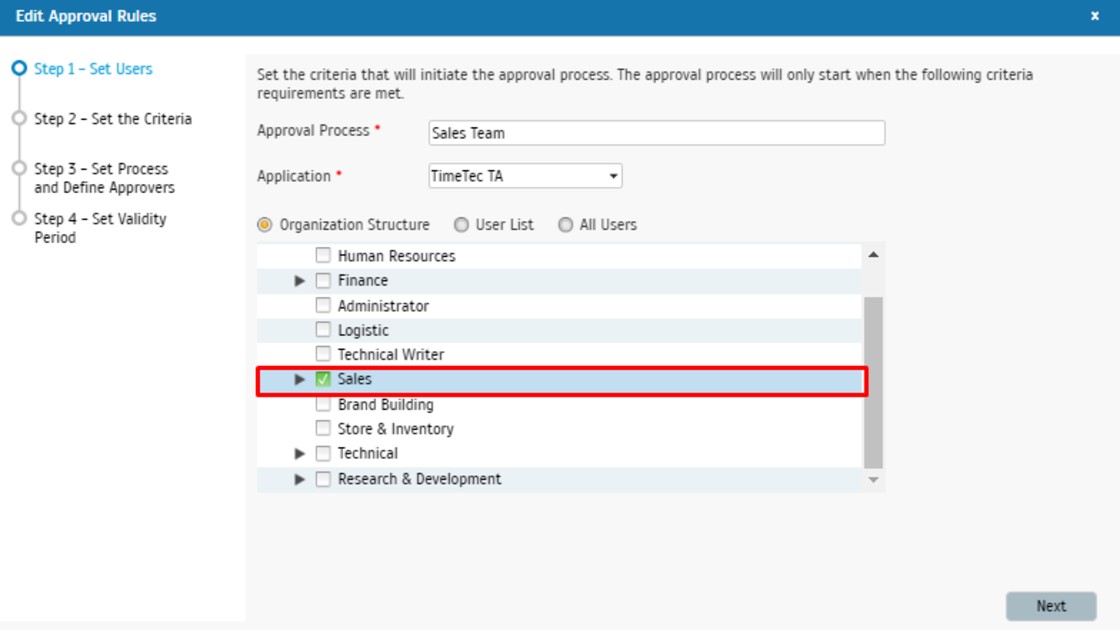Click the Next button
The width and height of the screenshot is (1120, 630).
(x=1050, y=606)
